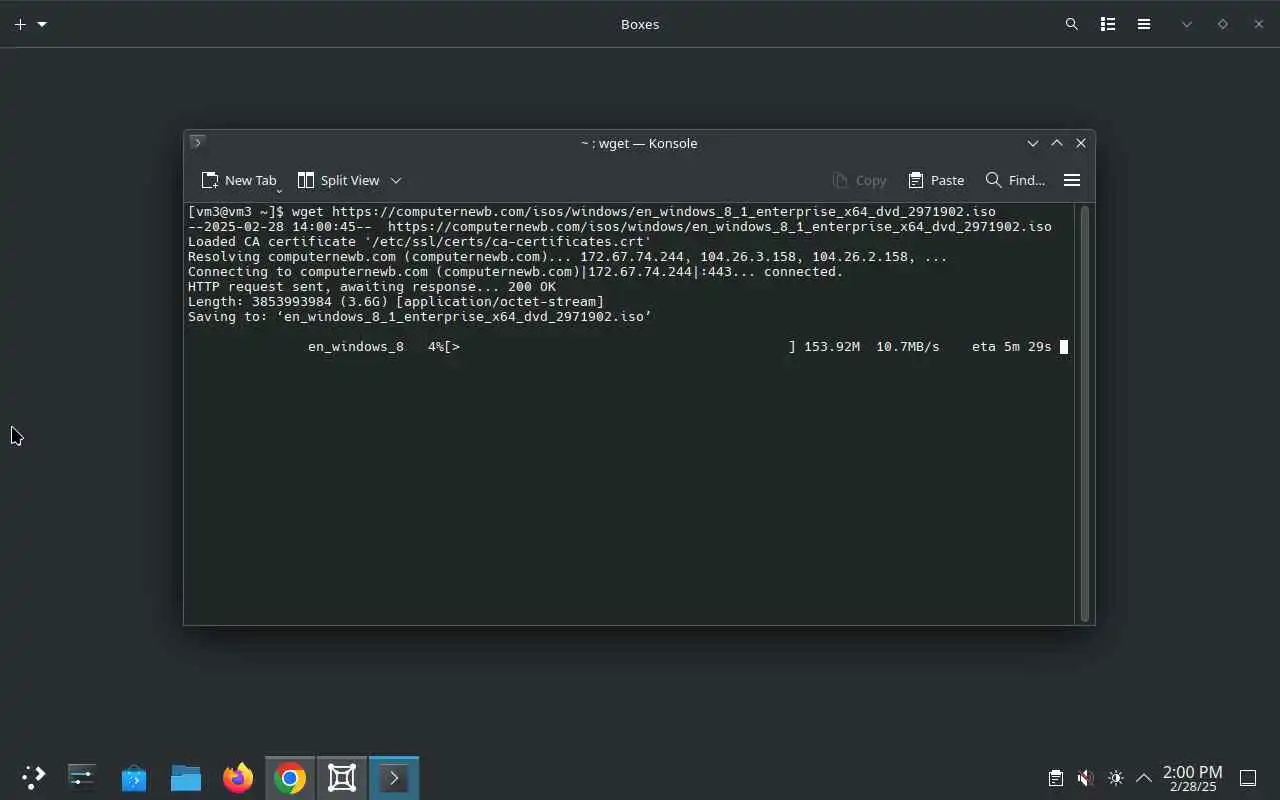The image size is (1280, 800).
Task: Switch to Google Chrome on the taskbar
Action: click(290, 777)
